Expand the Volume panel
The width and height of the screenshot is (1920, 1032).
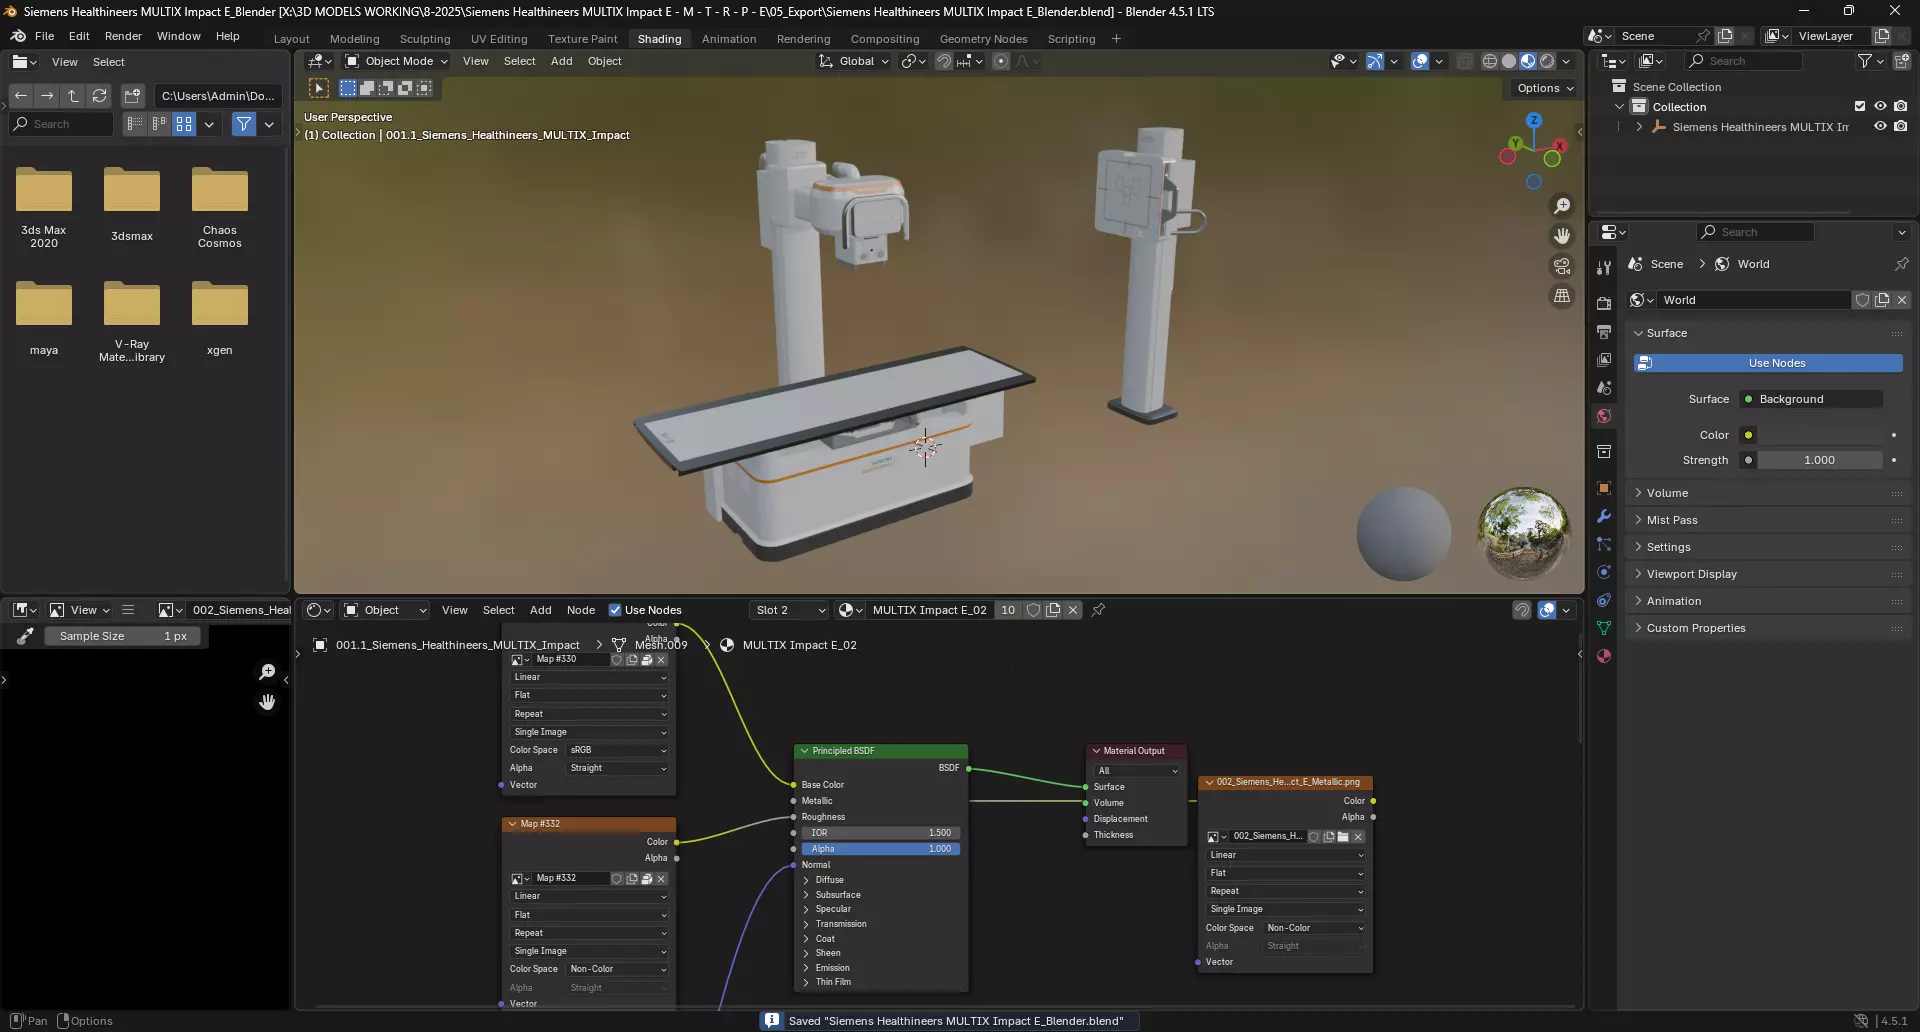click(1667, 493)
